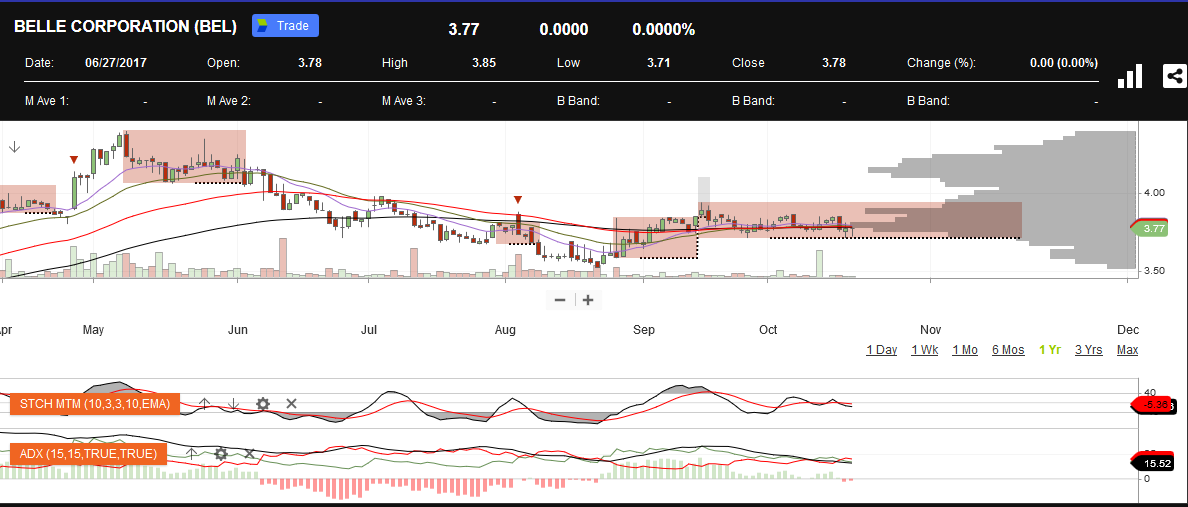Click the 4.00 price axis label
Screen dimensions: 1188x507
pyautogui.click(x=1155, y=192)
